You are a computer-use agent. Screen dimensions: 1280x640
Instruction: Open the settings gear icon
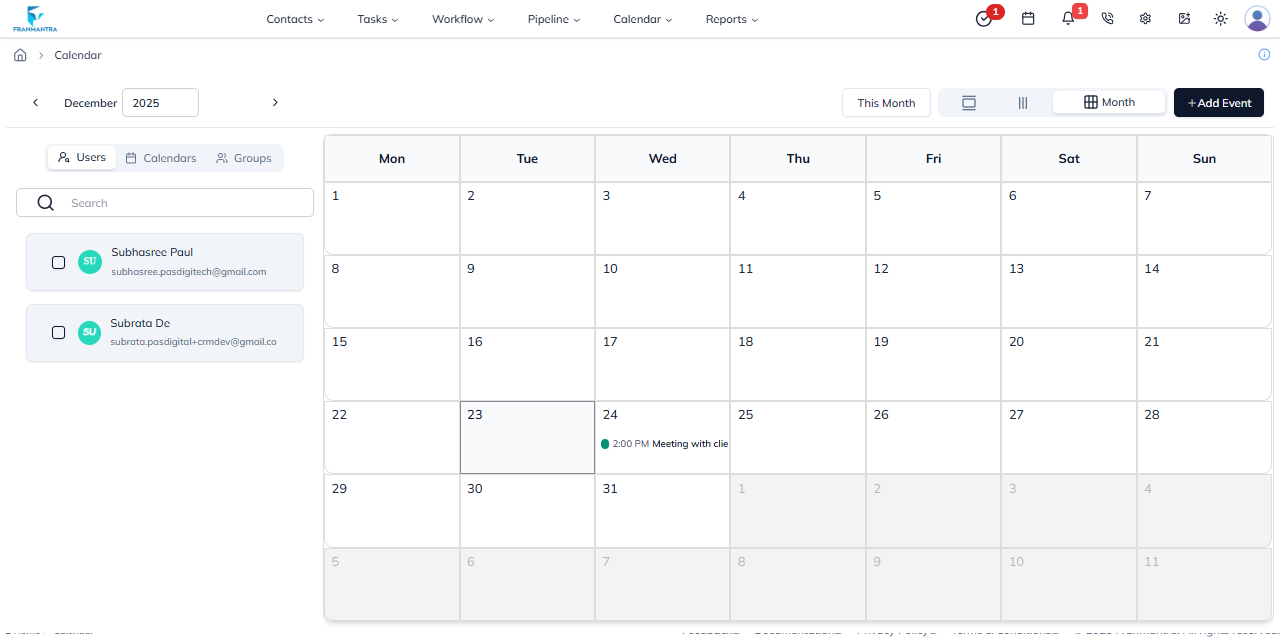tap(1145, 19)
